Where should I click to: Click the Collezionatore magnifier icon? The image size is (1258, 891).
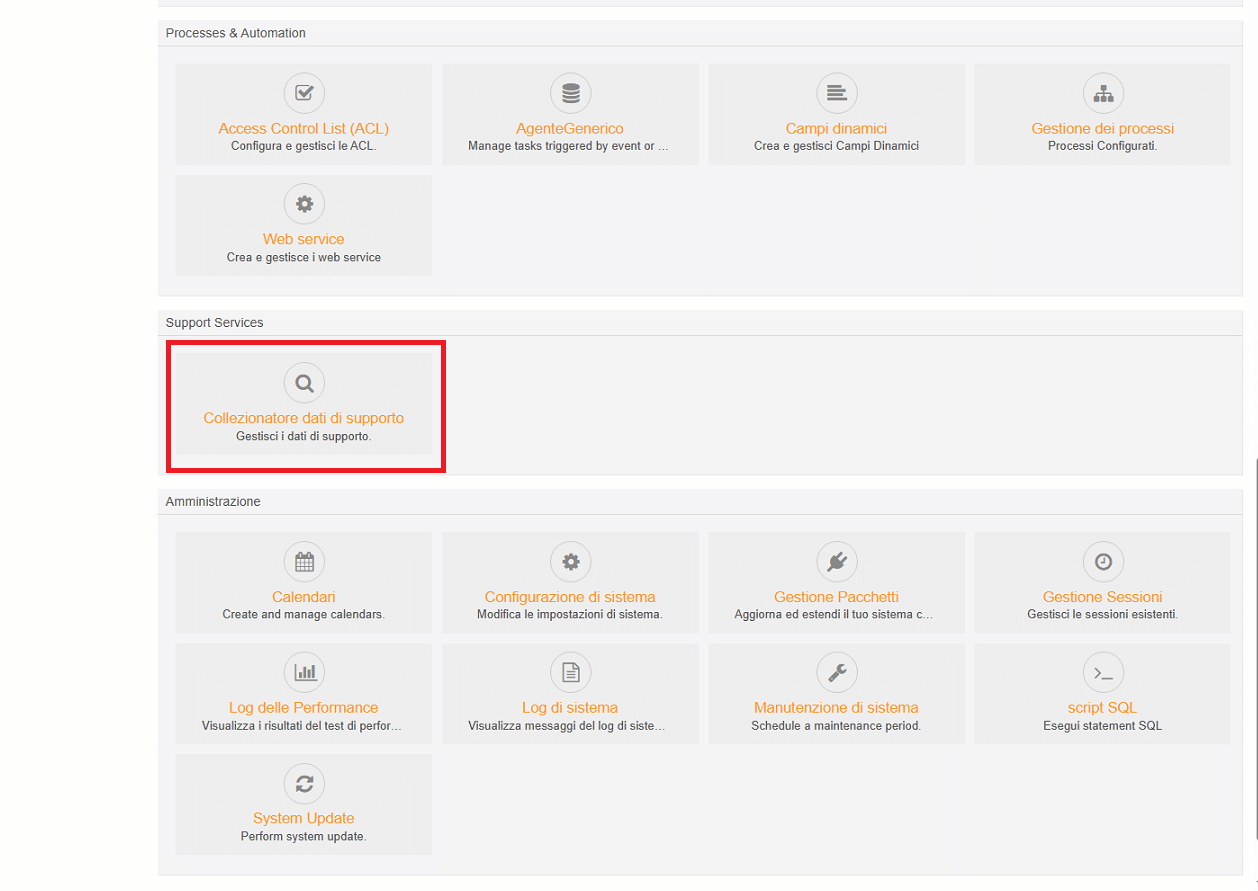point(304,383)
